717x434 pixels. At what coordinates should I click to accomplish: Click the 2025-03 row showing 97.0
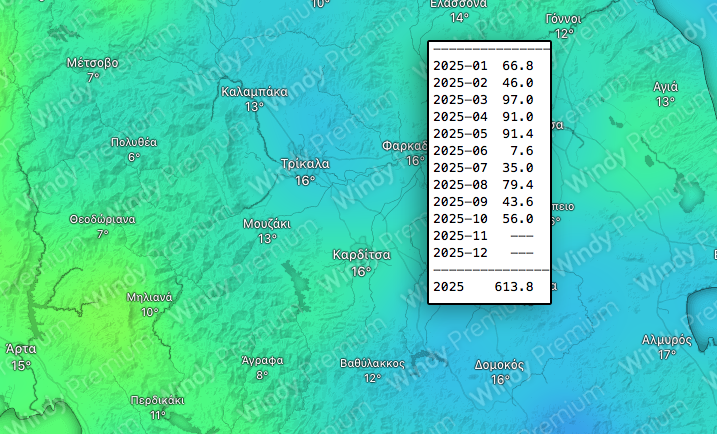[484, 100]
